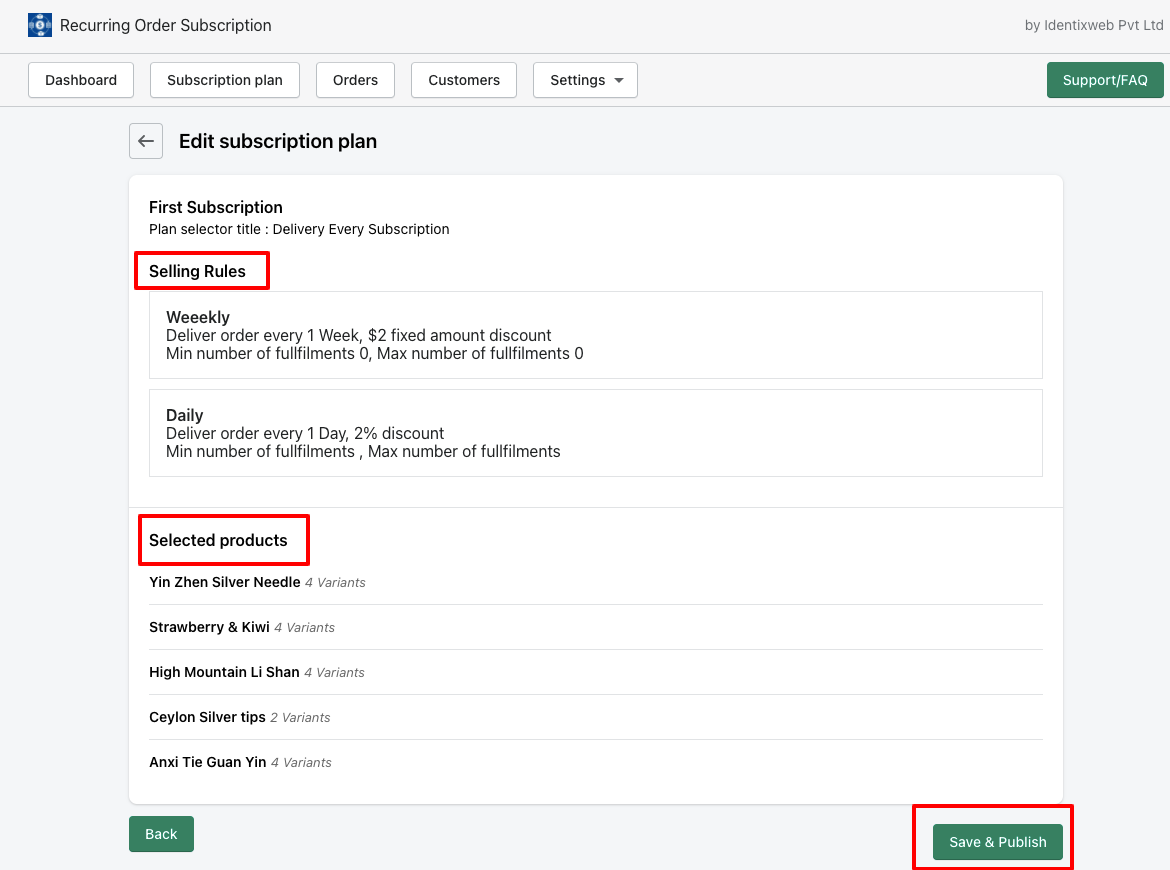
Task: Open the Orders tab
Action: click(355, 80)
